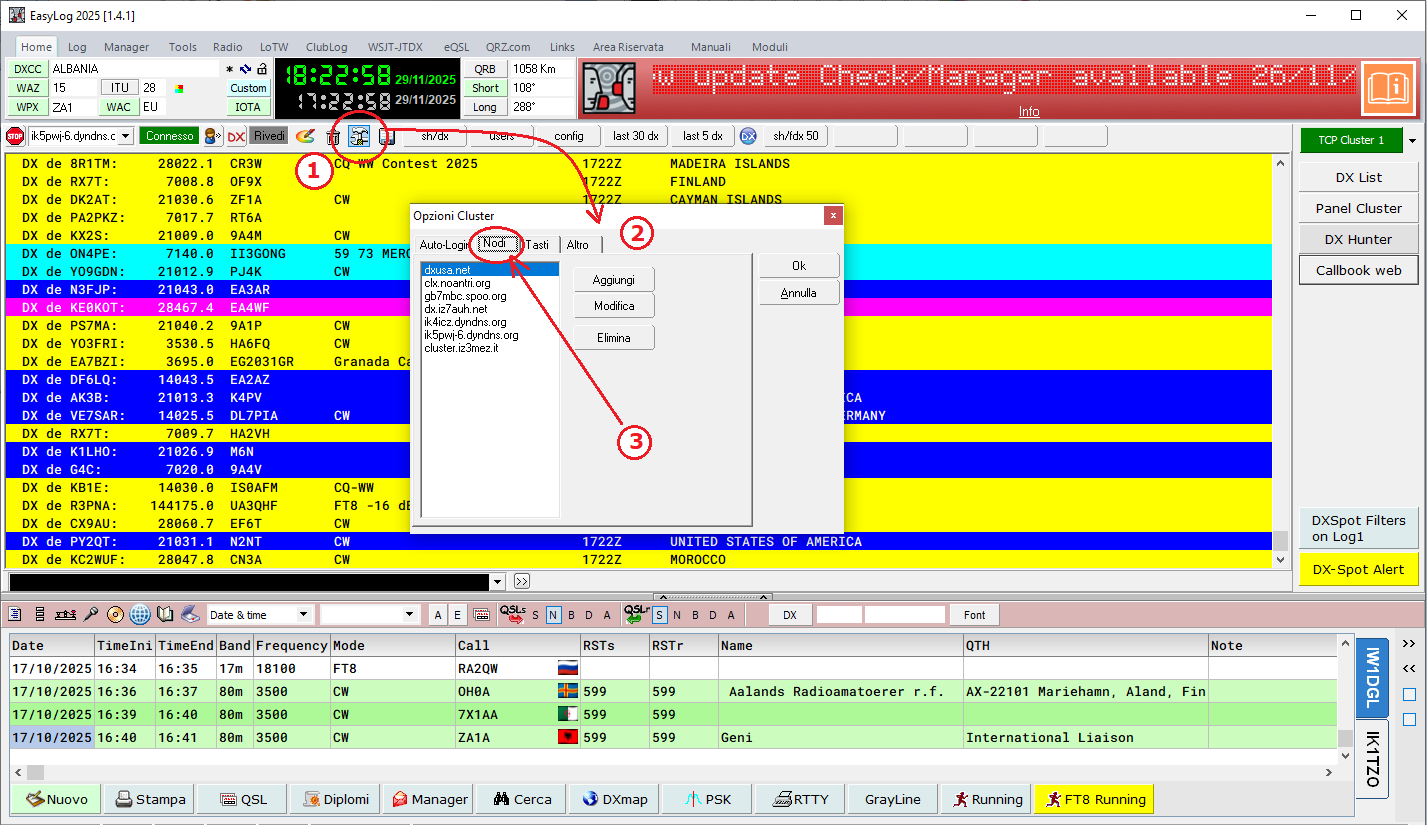Open cluster options tools icon
This screenshot has width=1427, height=825.
click(x=359, y=136)
